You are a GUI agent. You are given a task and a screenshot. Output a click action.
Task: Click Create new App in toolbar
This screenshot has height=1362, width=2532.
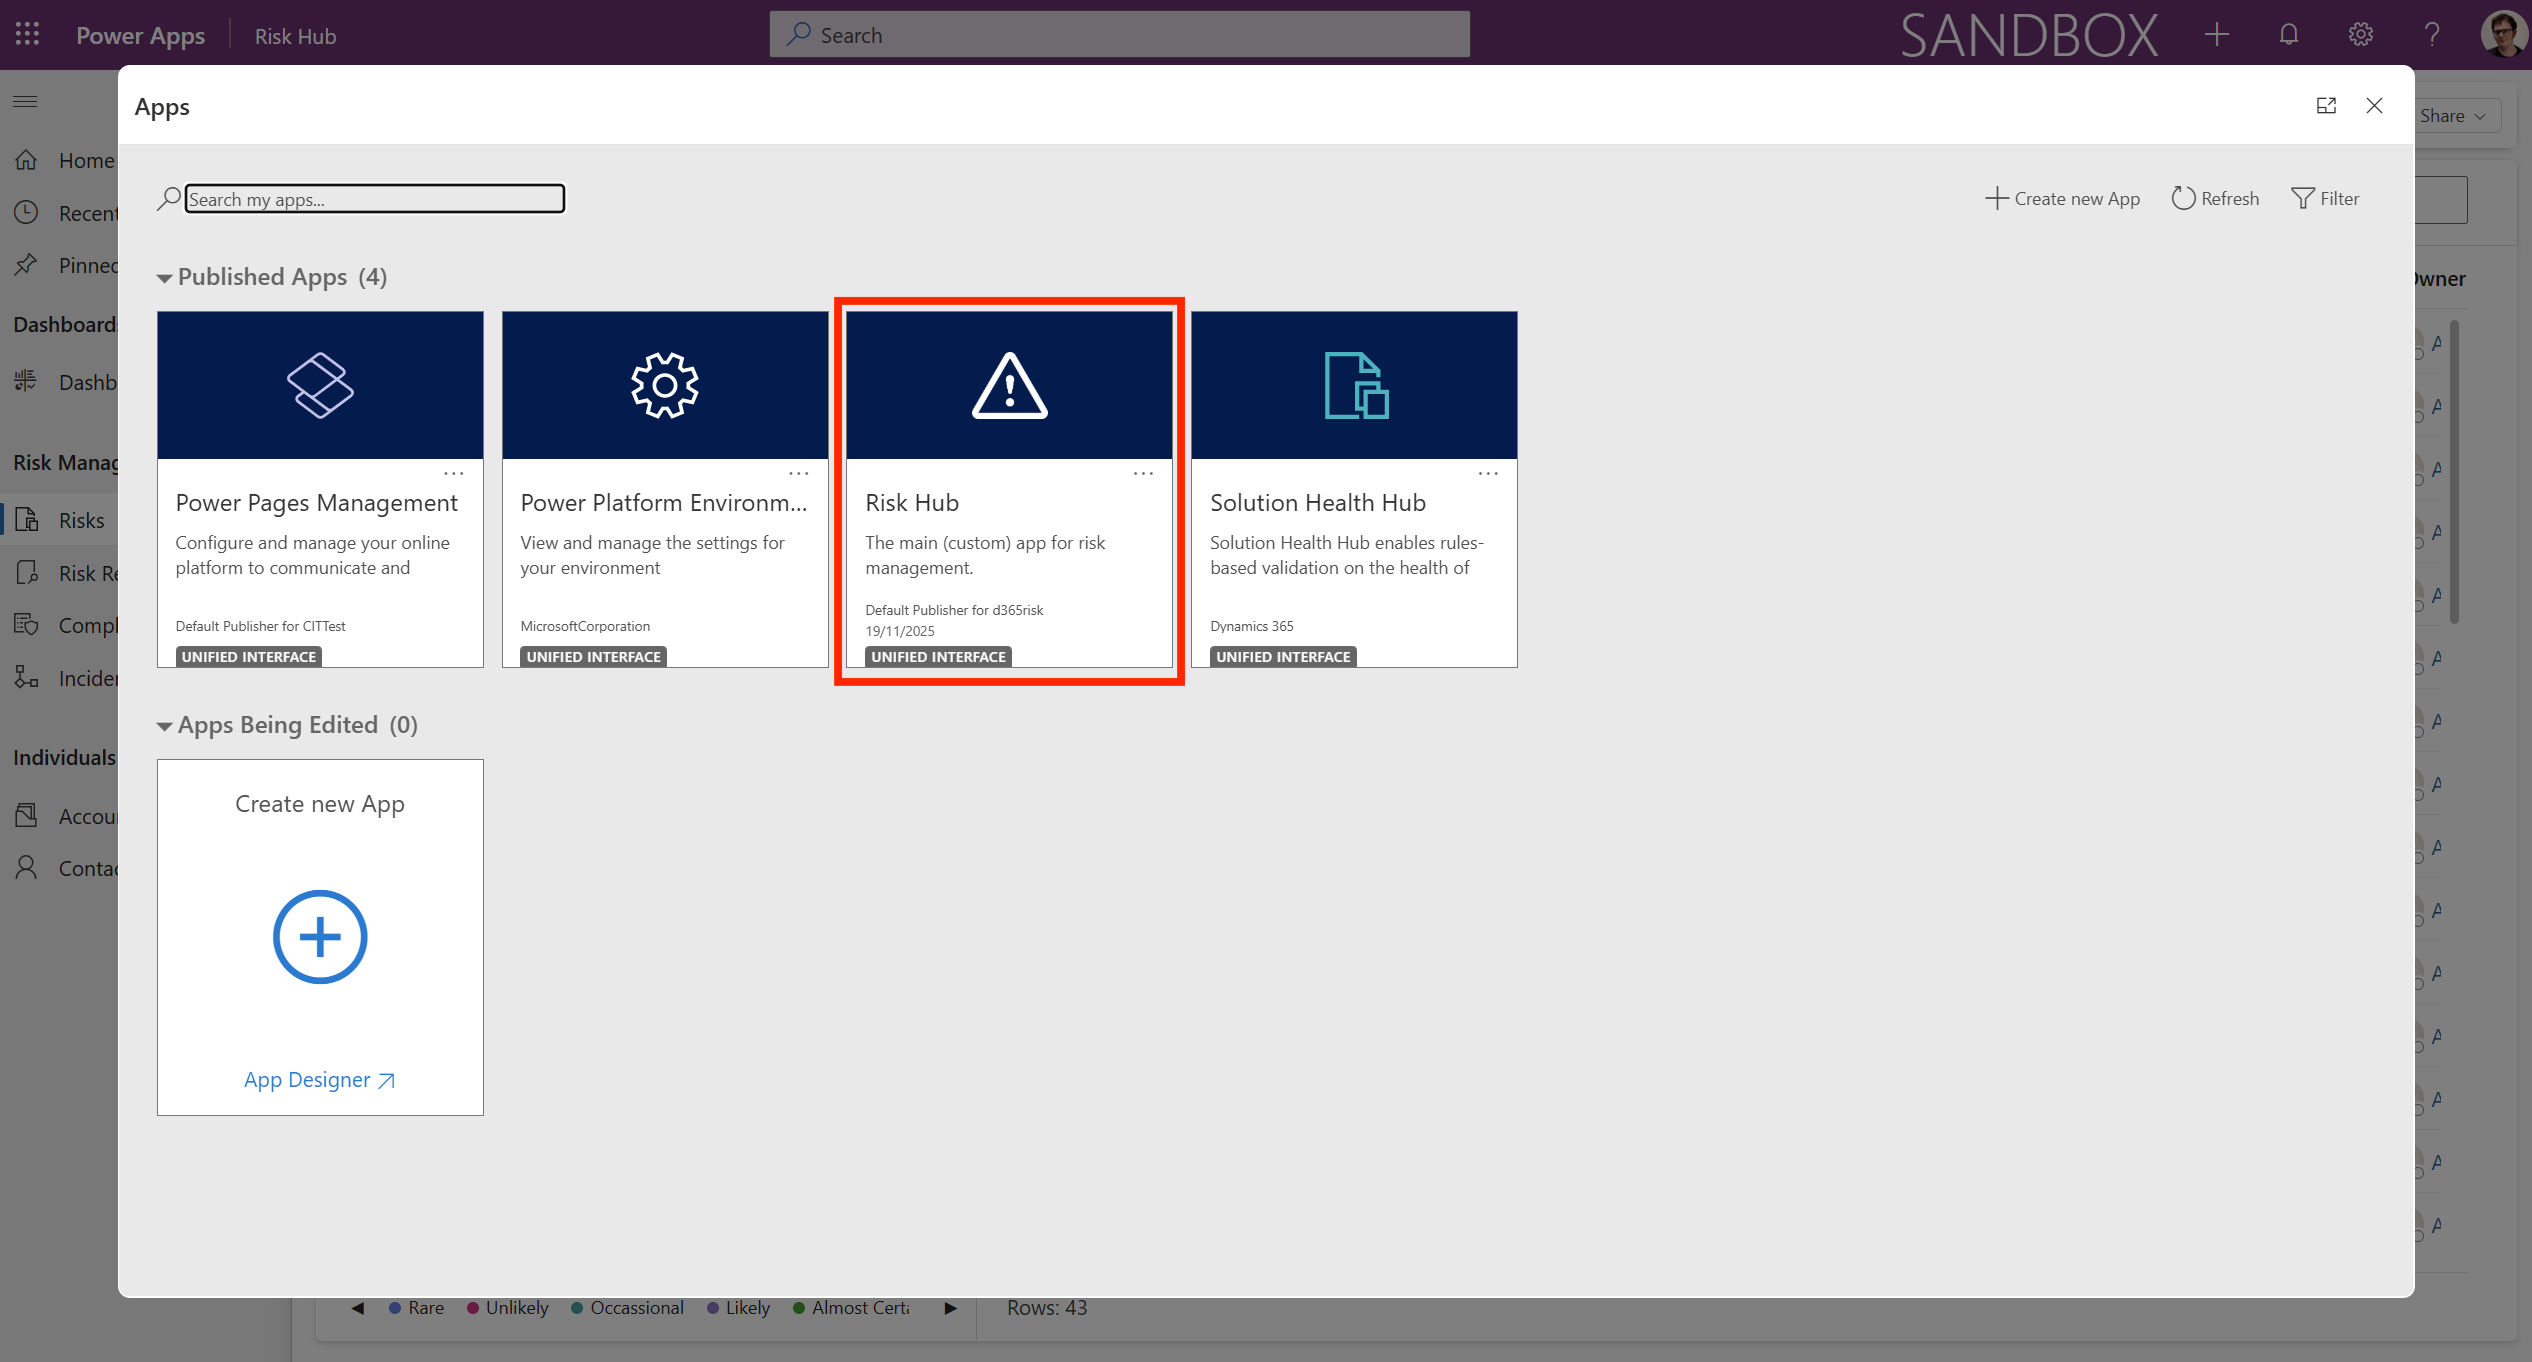2062,198
